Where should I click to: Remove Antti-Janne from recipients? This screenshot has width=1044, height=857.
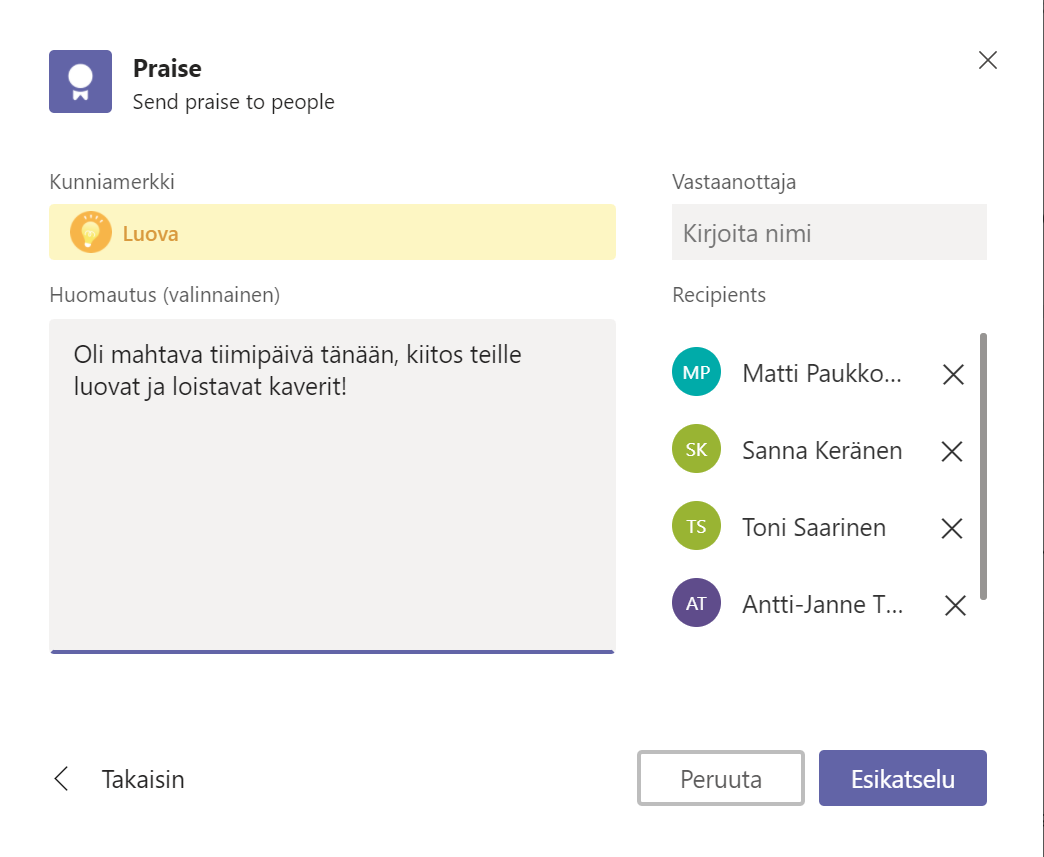tap(955, 605)
